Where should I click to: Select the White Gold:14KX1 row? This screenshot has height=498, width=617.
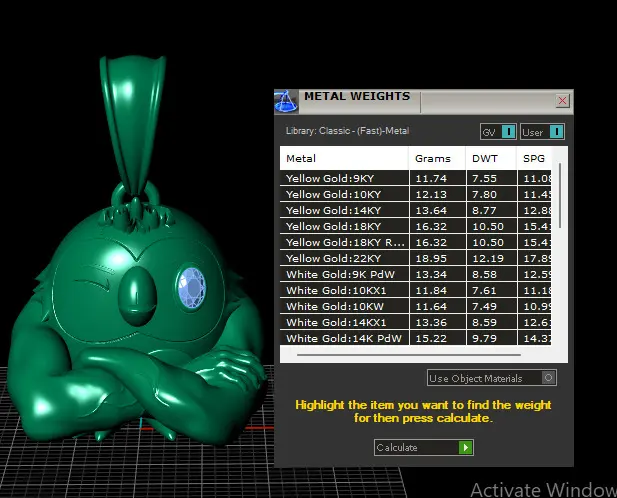tap(416, 322)
